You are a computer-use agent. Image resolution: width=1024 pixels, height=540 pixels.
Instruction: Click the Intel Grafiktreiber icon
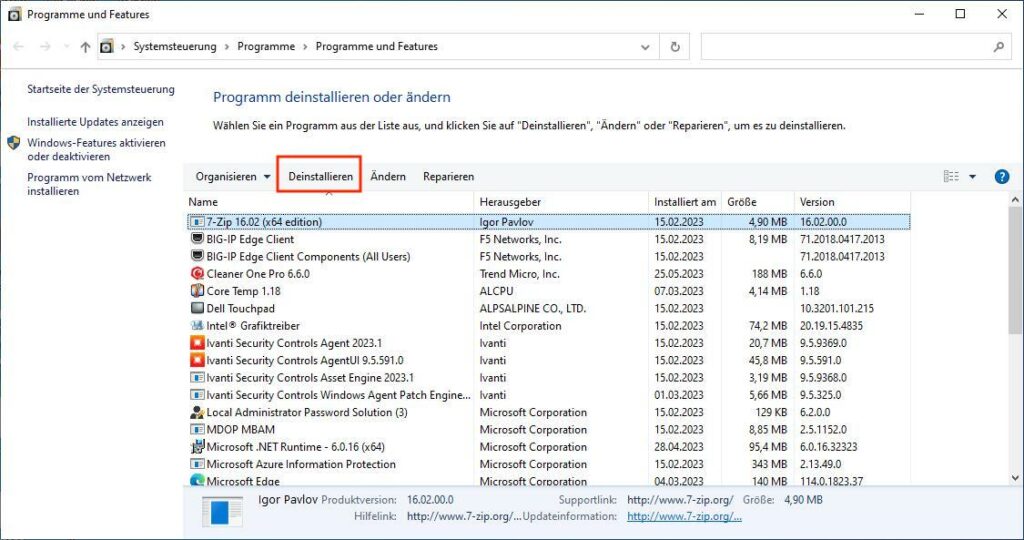click(197, 326)
